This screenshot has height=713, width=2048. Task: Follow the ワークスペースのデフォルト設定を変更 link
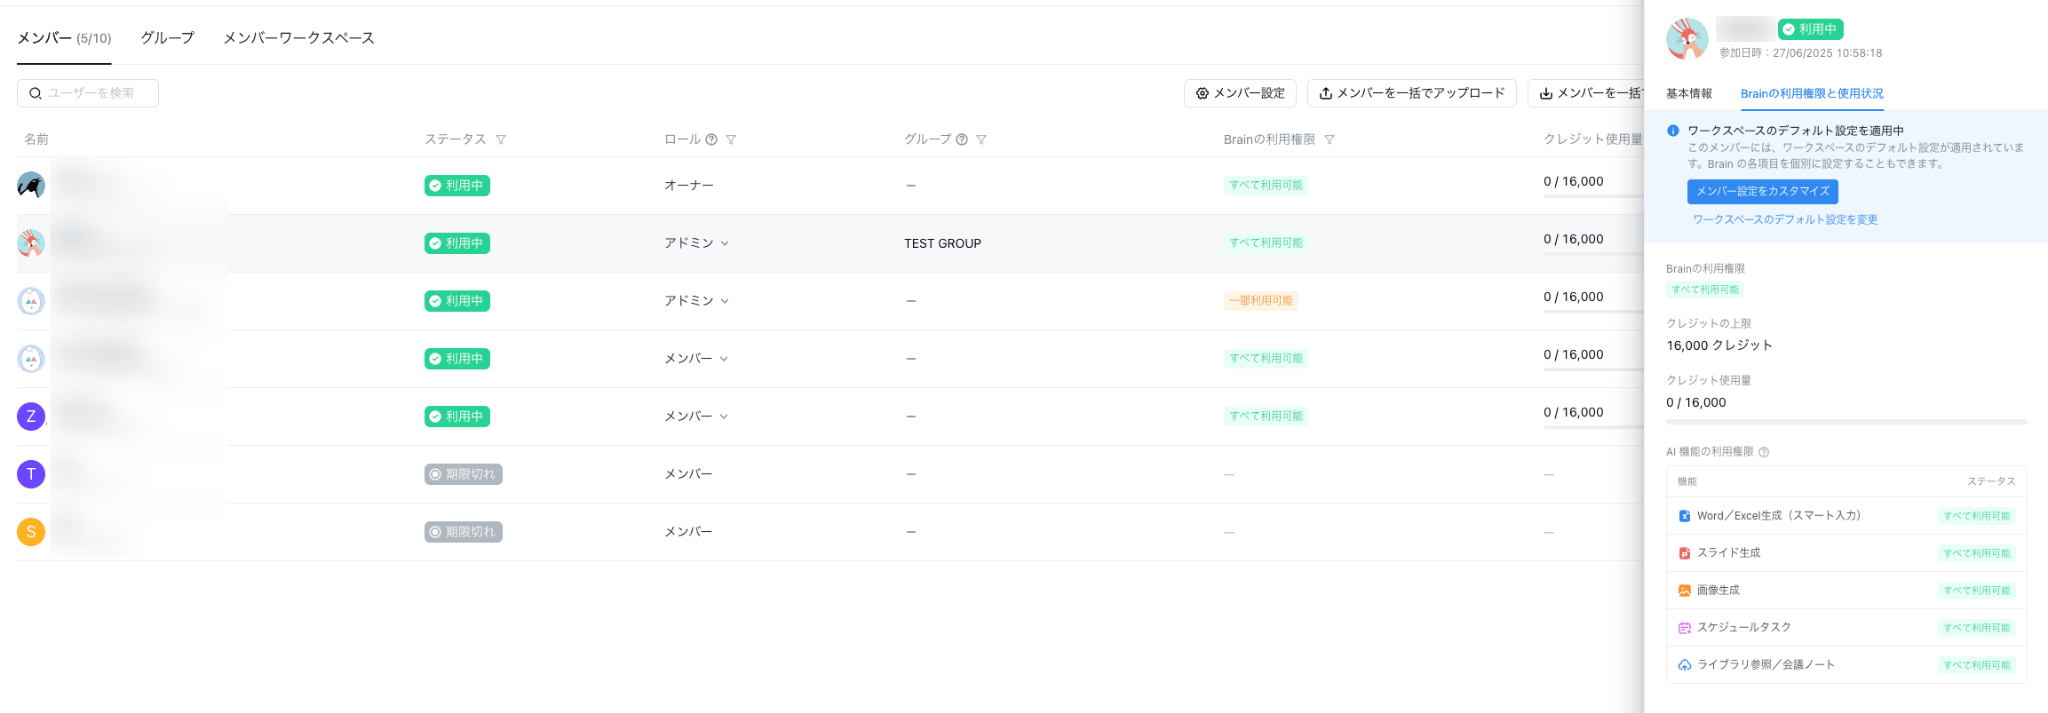tap(1785, 220)
